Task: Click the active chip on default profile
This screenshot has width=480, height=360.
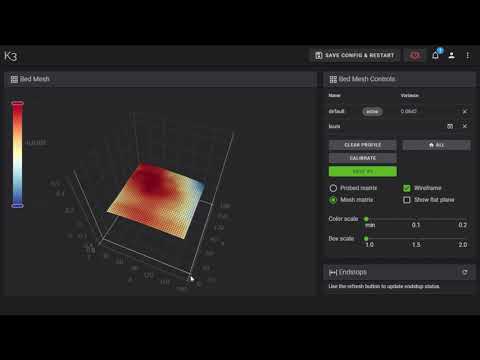Action: pyautogui.click(x=372, y=111)
